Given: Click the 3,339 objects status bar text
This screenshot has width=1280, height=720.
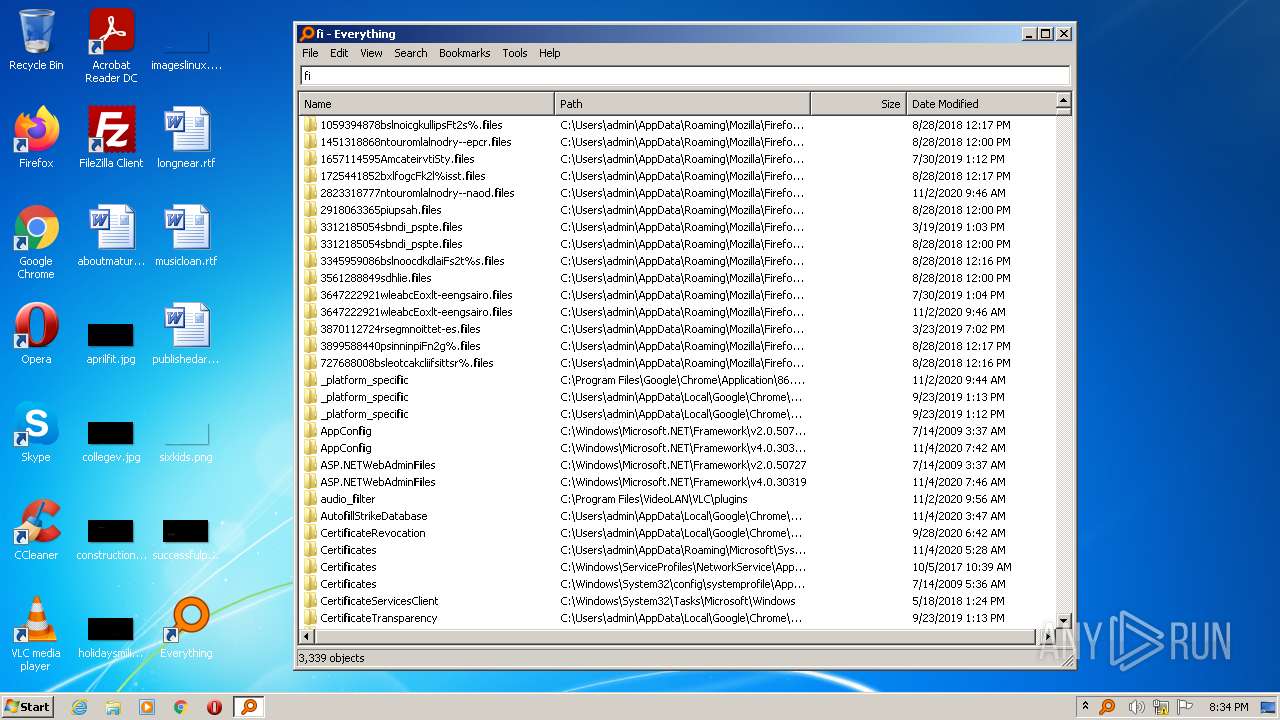Looking at the screenshot, I should (x=331, y=658).
